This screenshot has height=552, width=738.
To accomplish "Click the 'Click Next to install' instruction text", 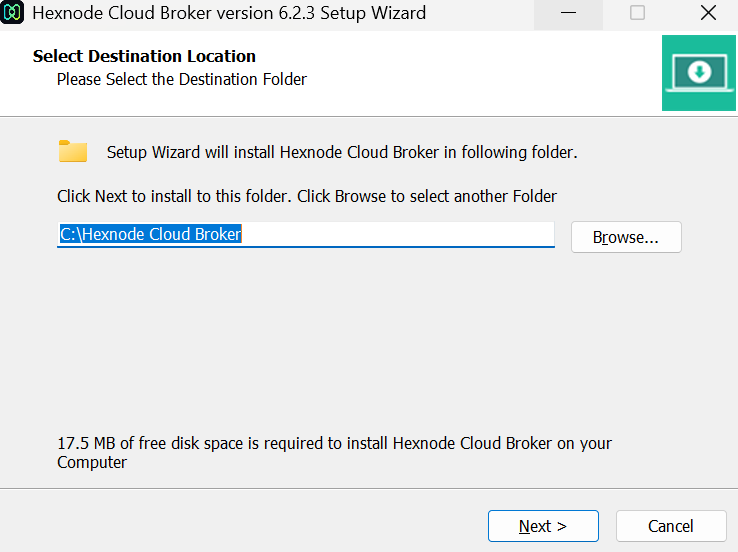I will pyautogui.click(x=307, y=196).
